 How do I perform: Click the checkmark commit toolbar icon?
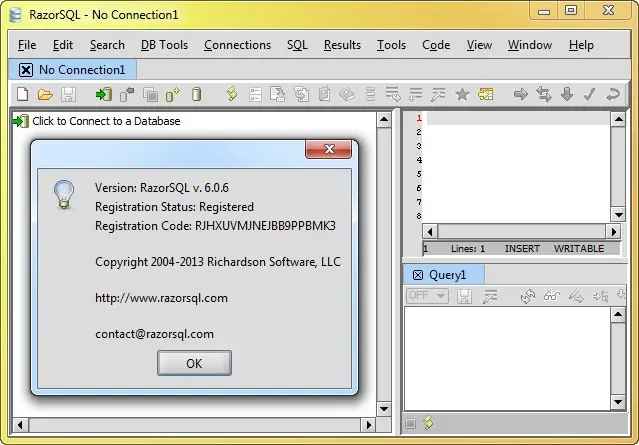tap(589, 94)
